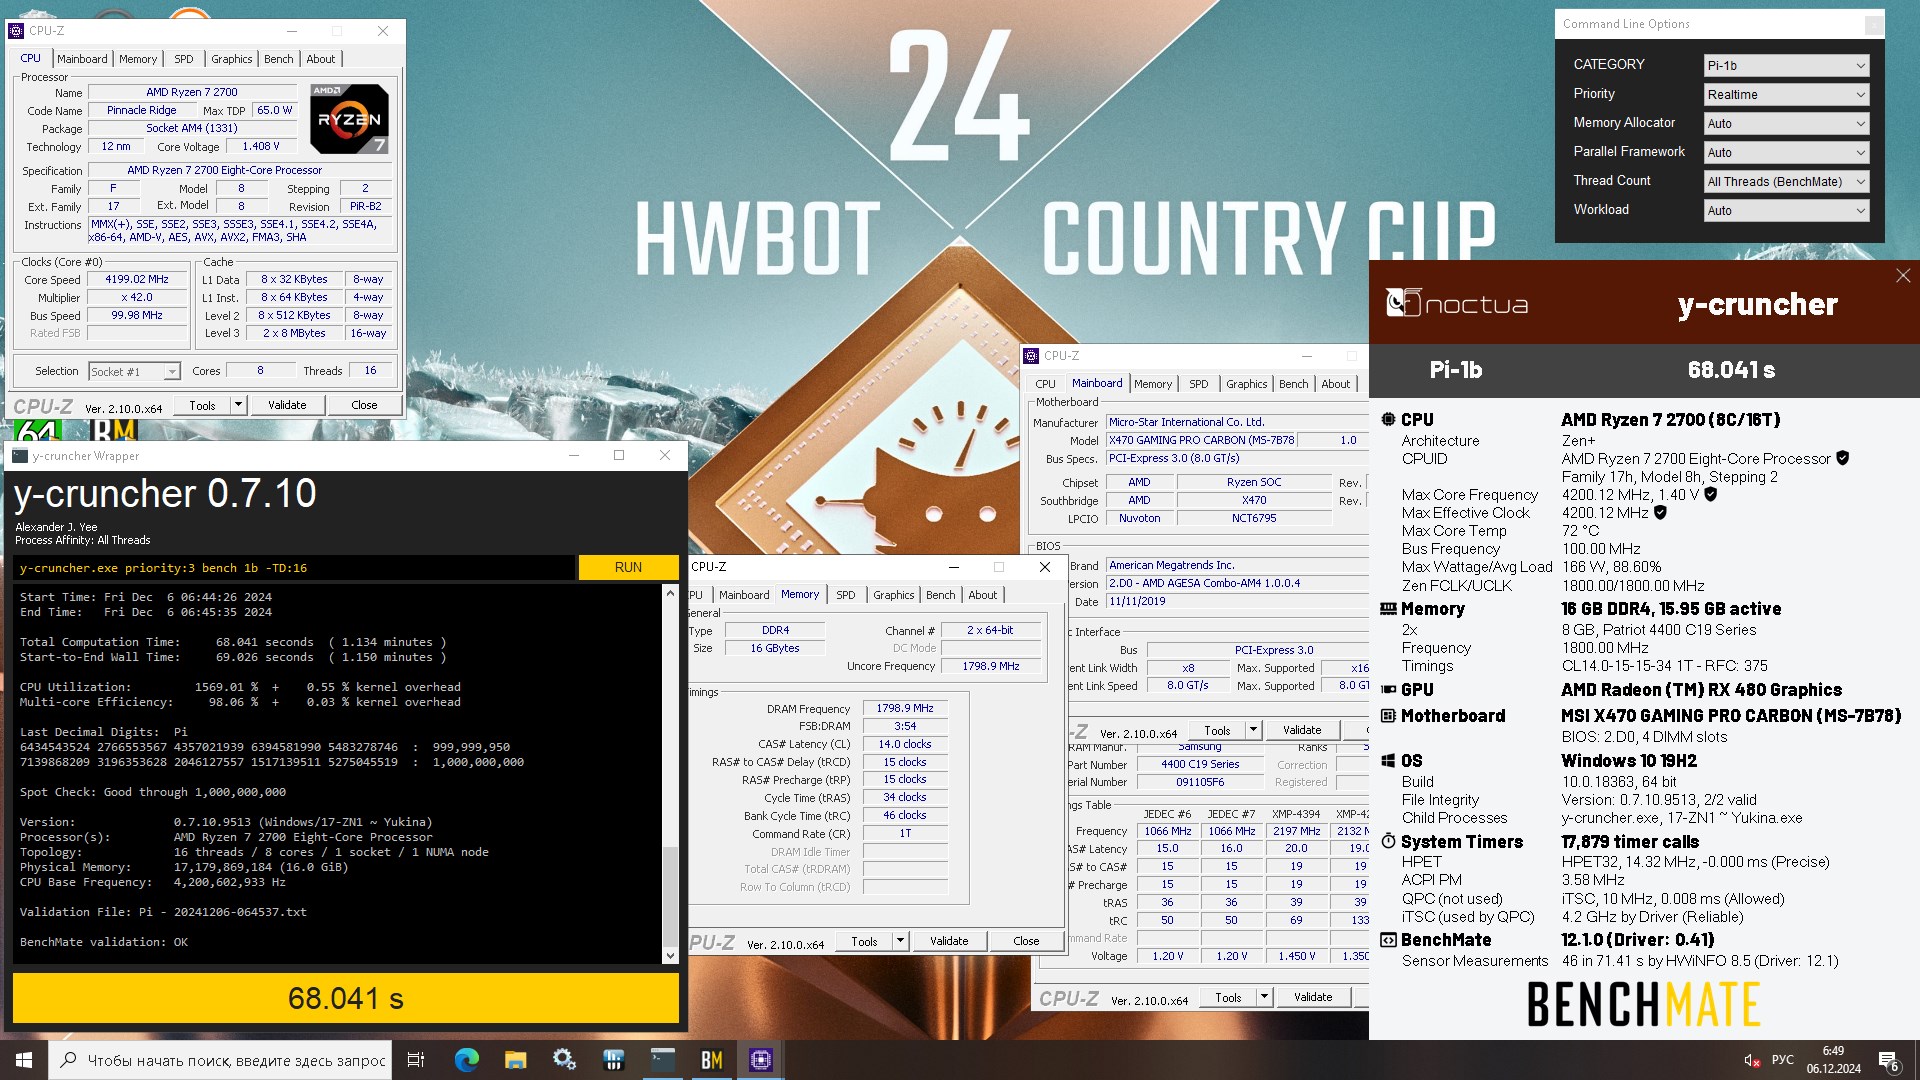This screenshot has width=1920, height=1080.
Task: Click Validate in the CPU-Z Memory window
Action: (949, 941)
